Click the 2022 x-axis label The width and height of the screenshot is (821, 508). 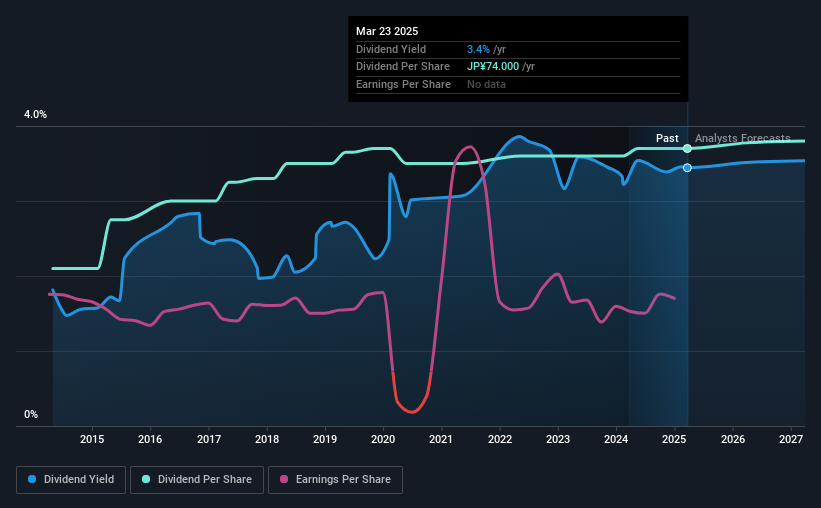(x=500, y=439)
